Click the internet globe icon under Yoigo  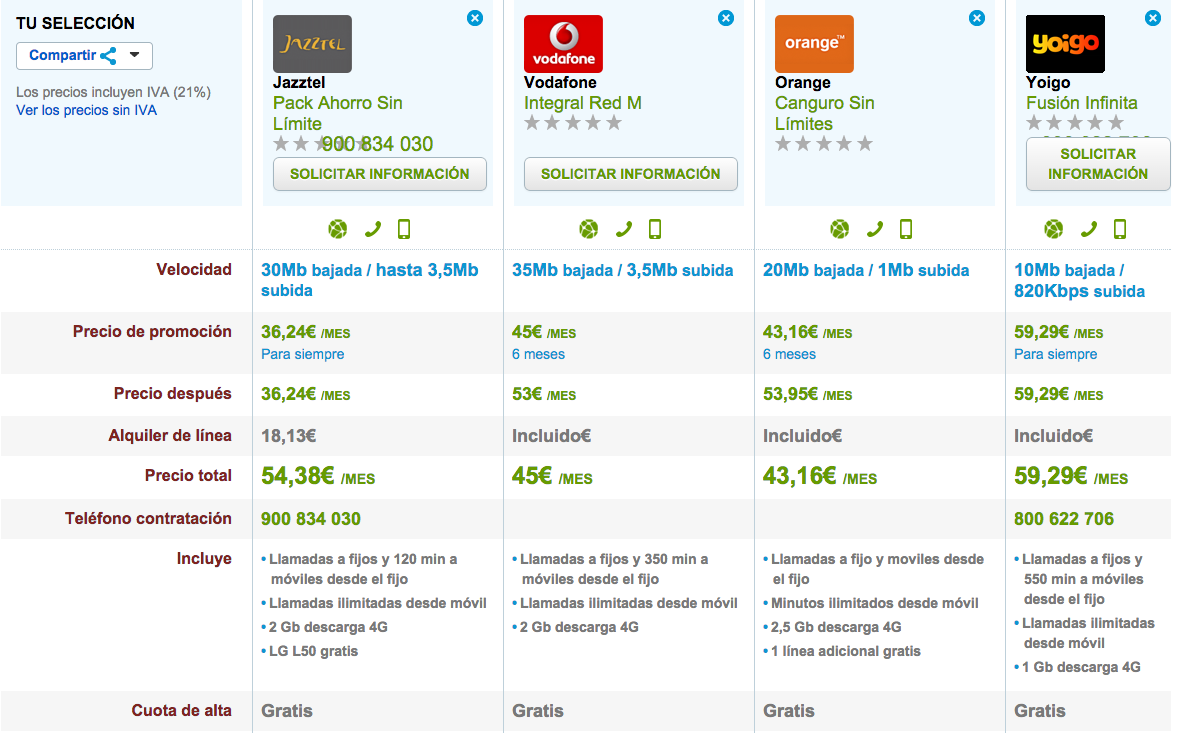point(1054,229)
